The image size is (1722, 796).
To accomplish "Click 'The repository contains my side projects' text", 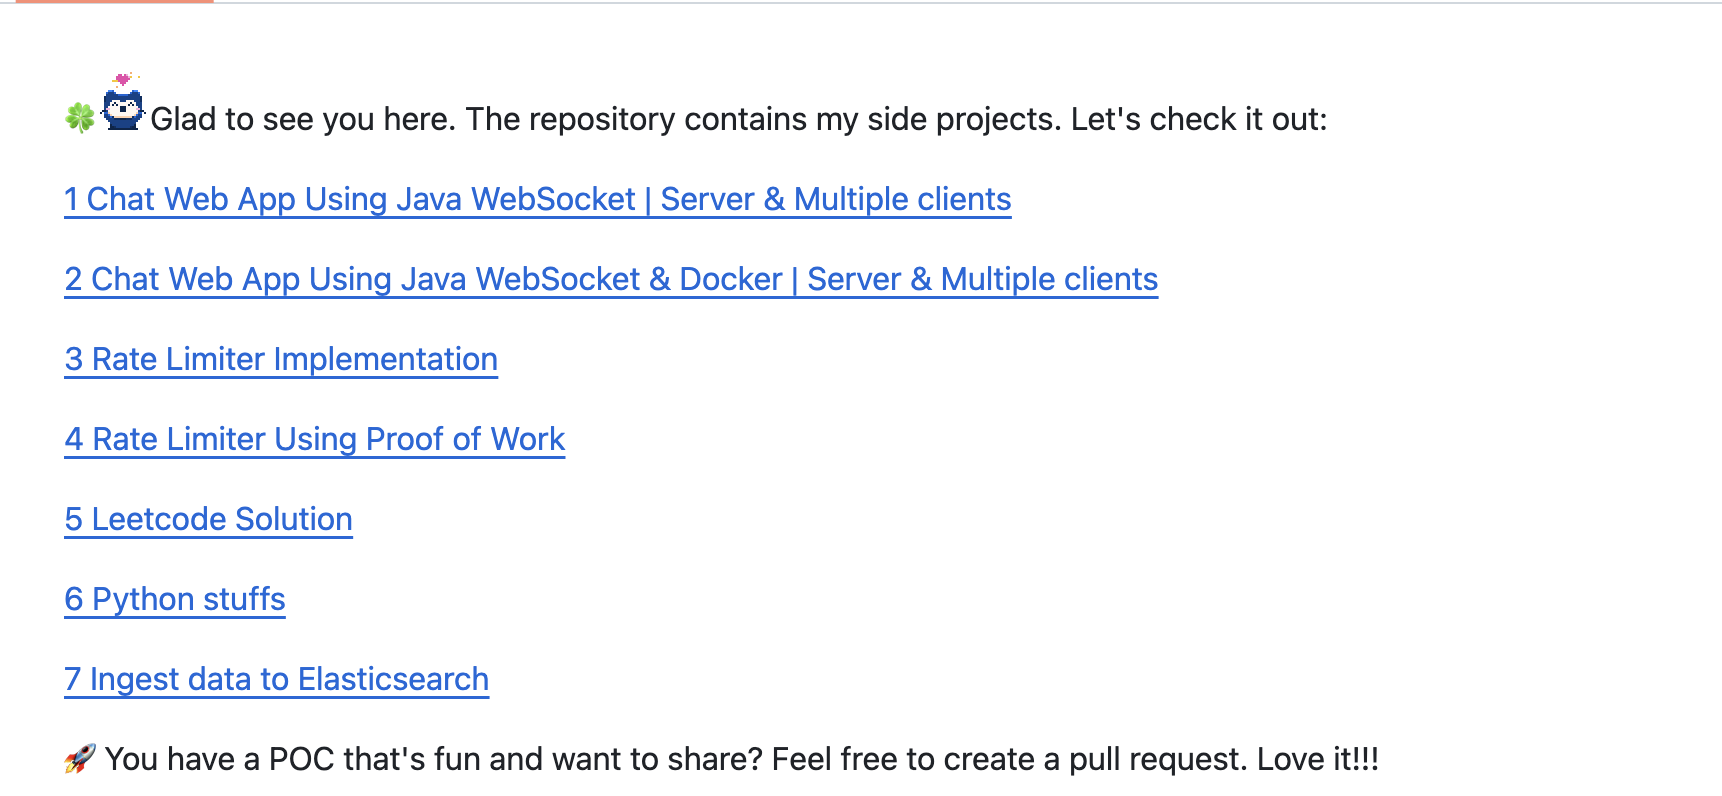I will click(761, 119).
